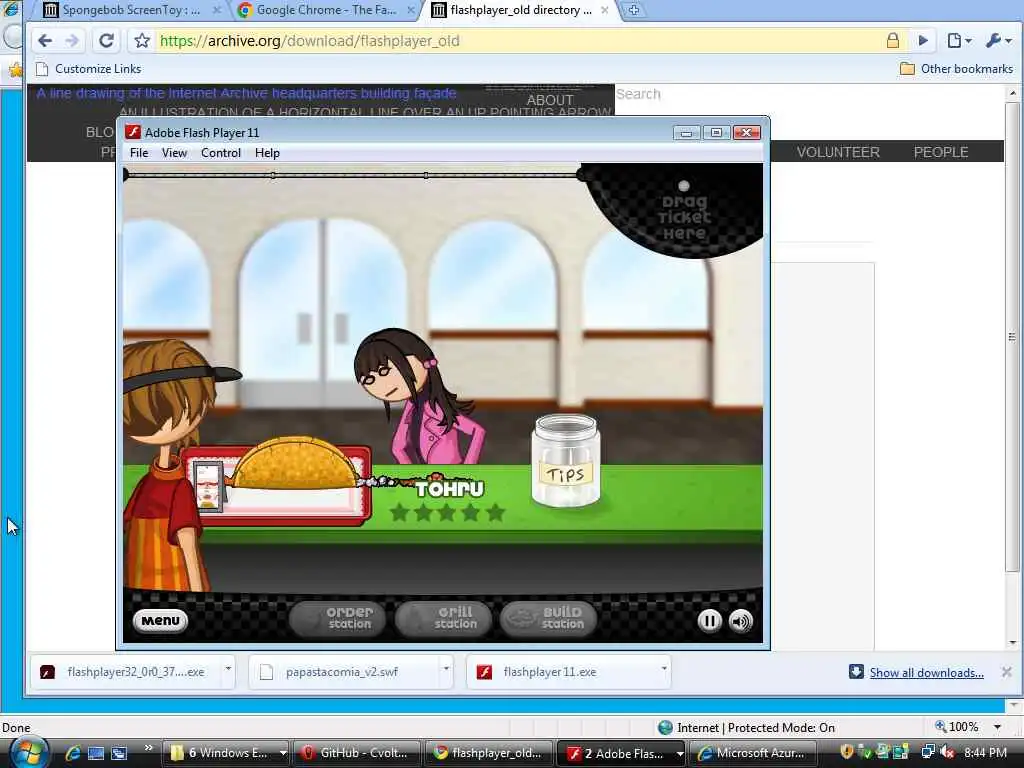Open Other bookmarks folder
This screenshot has width=1024, height=768.
(957, 69)
